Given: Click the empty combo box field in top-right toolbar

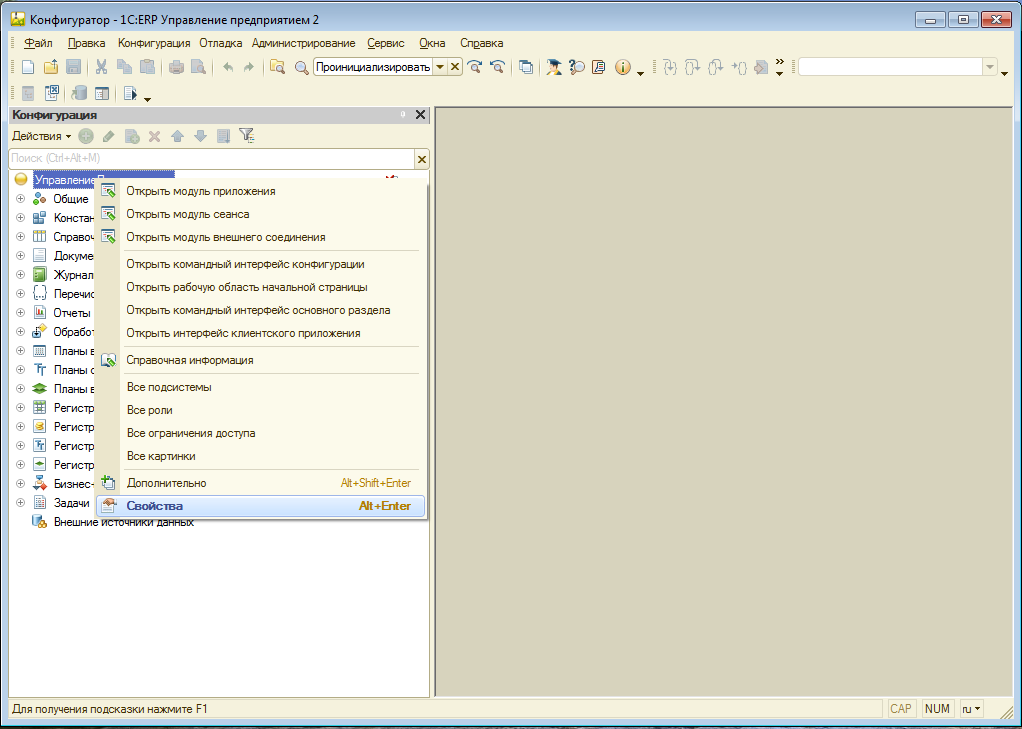Looking at the screenshot, I should click(x=890, y=67).
